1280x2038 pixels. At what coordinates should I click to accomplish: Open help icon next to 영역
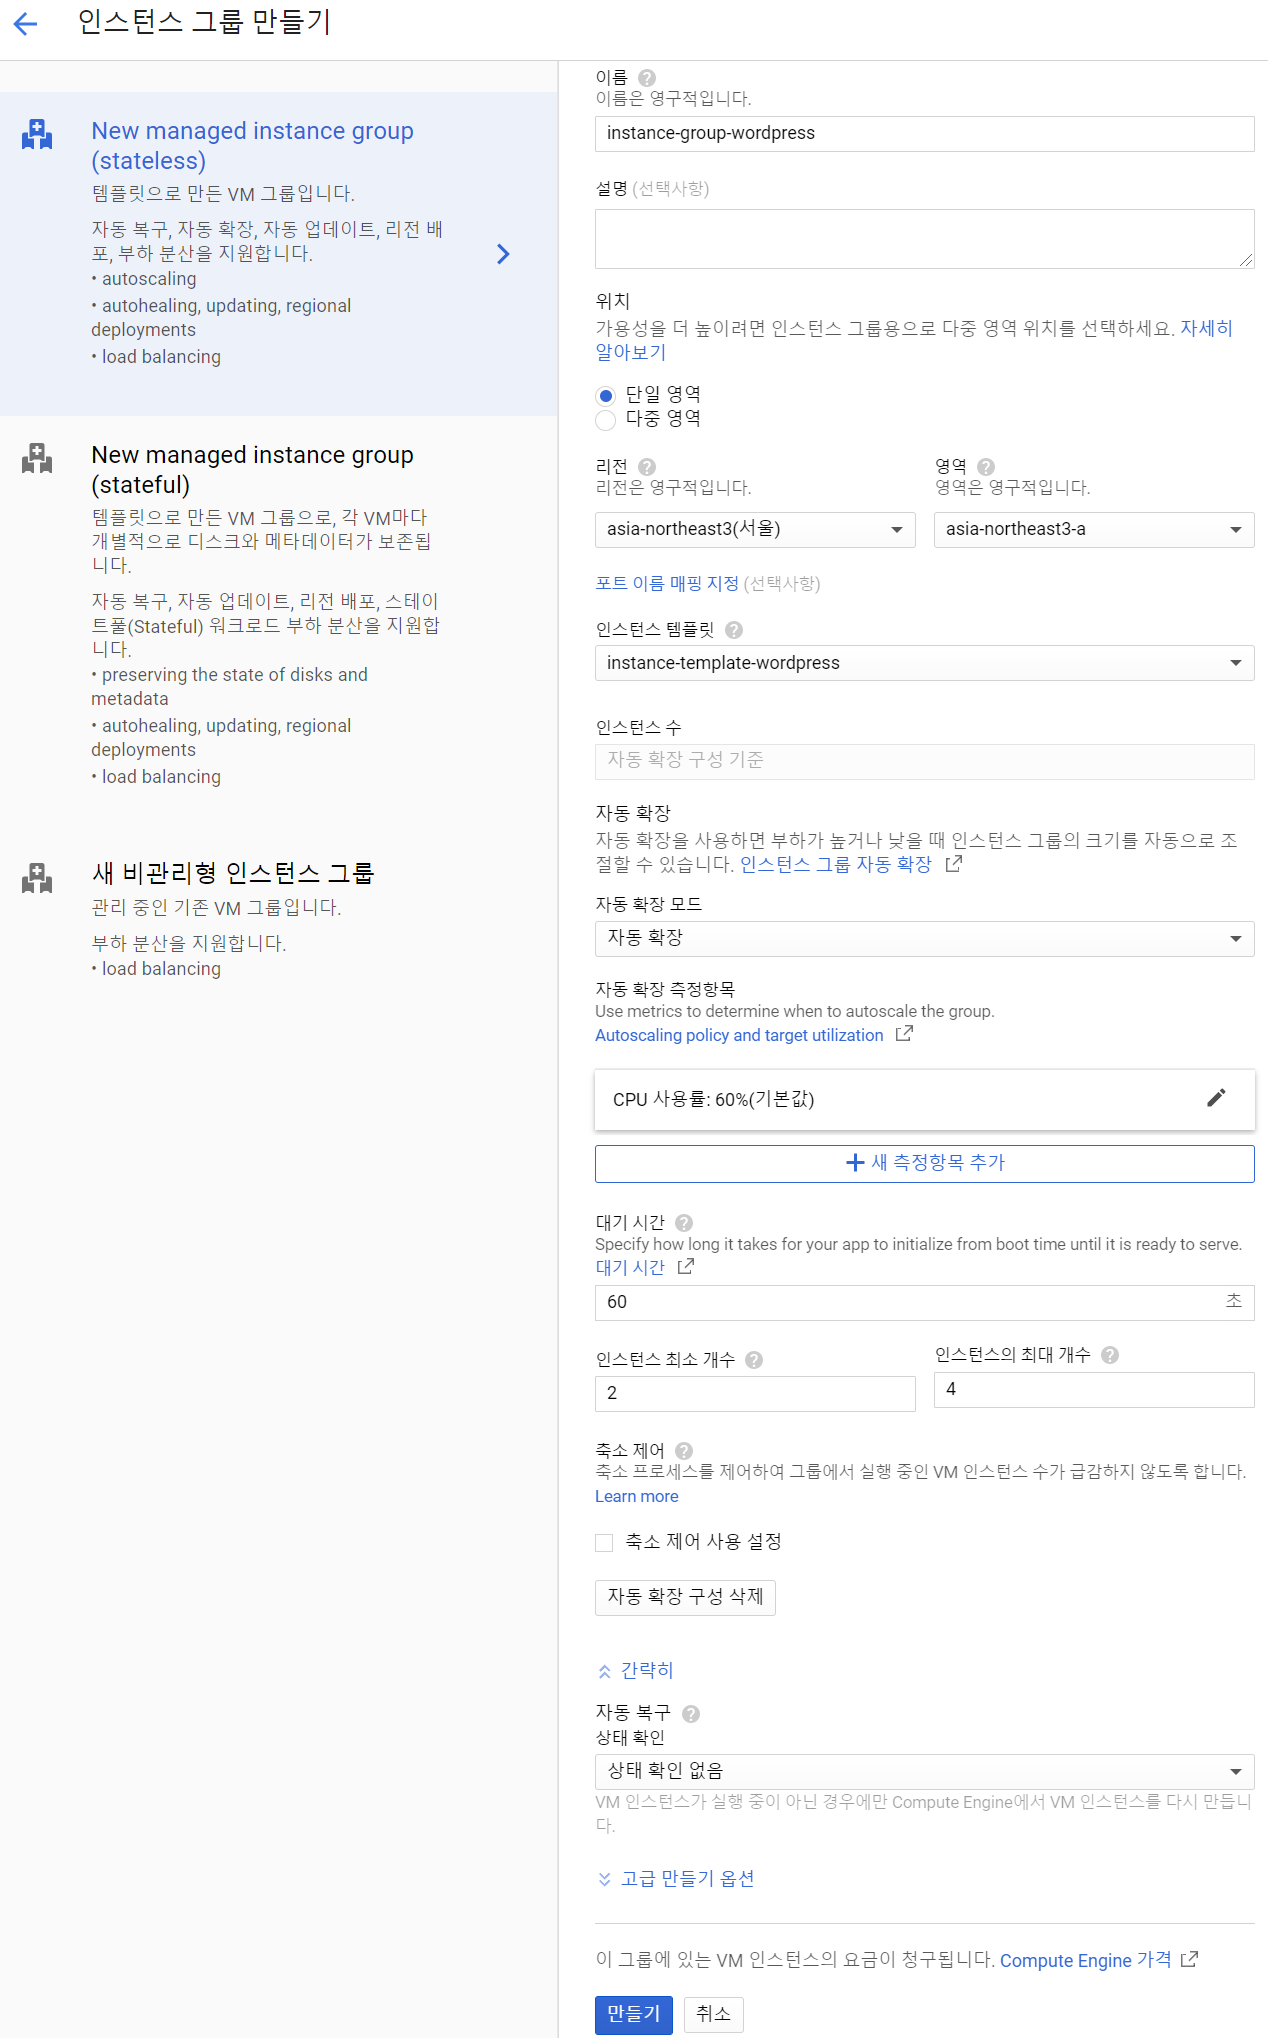(x=986, y=467)
